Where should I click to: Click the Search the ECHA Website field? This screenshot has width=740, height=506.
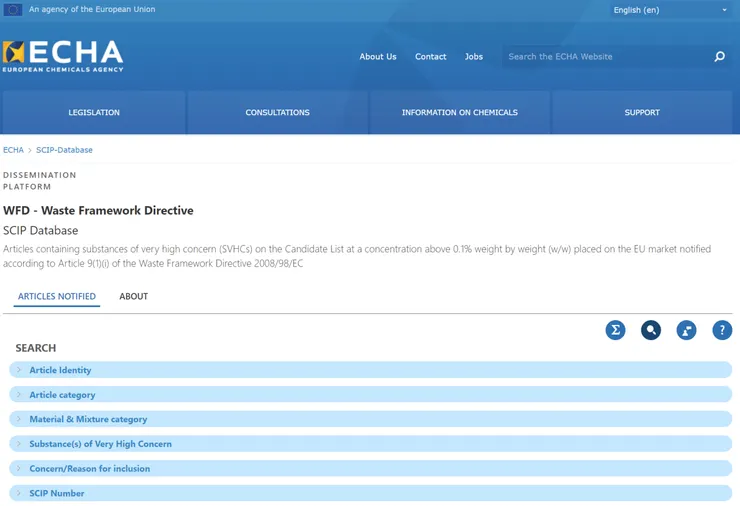[605, 57]
